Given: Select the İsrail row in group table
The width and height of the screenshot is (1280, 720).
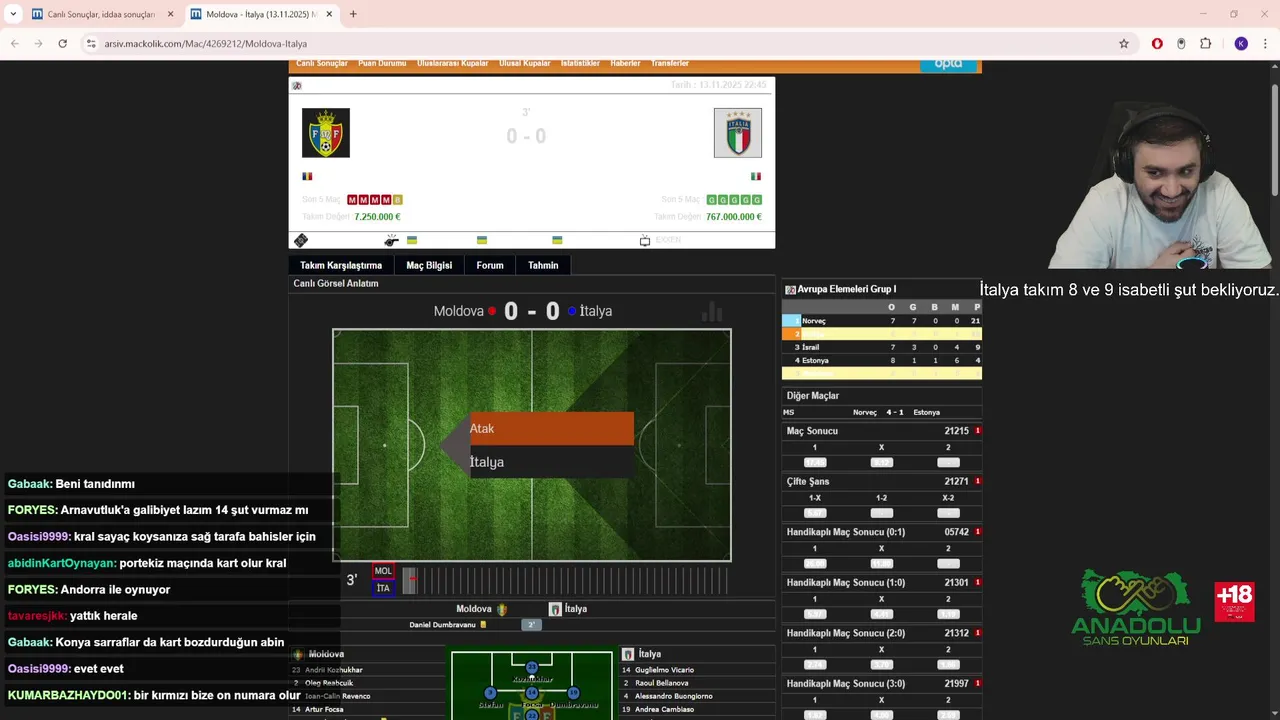Looking at the screenshot, I should [x=882, y=347].
